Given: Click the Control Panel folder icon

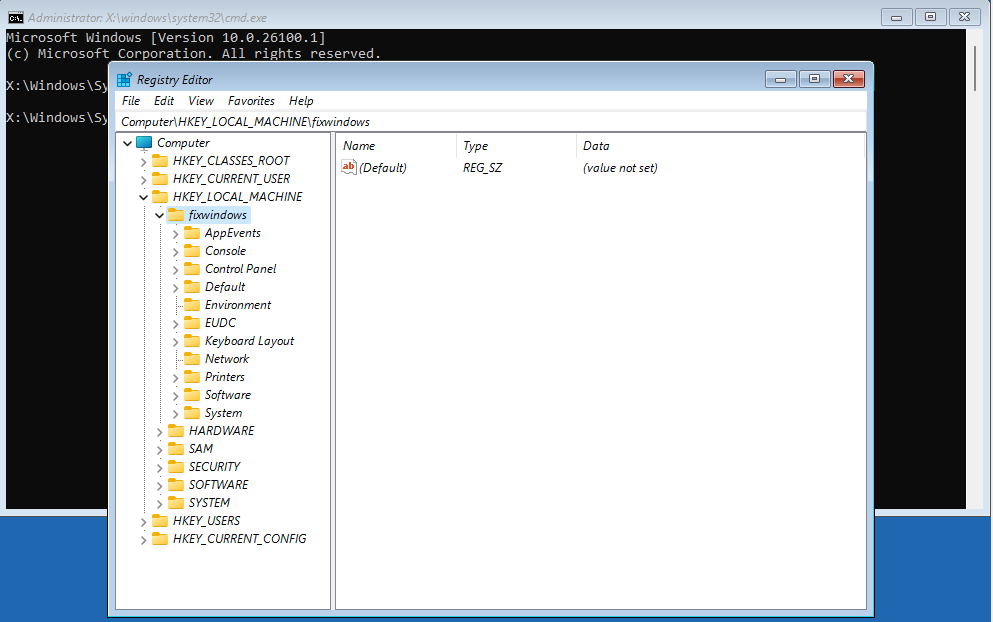Looking at the screenshot, I should tap(192, 269).
